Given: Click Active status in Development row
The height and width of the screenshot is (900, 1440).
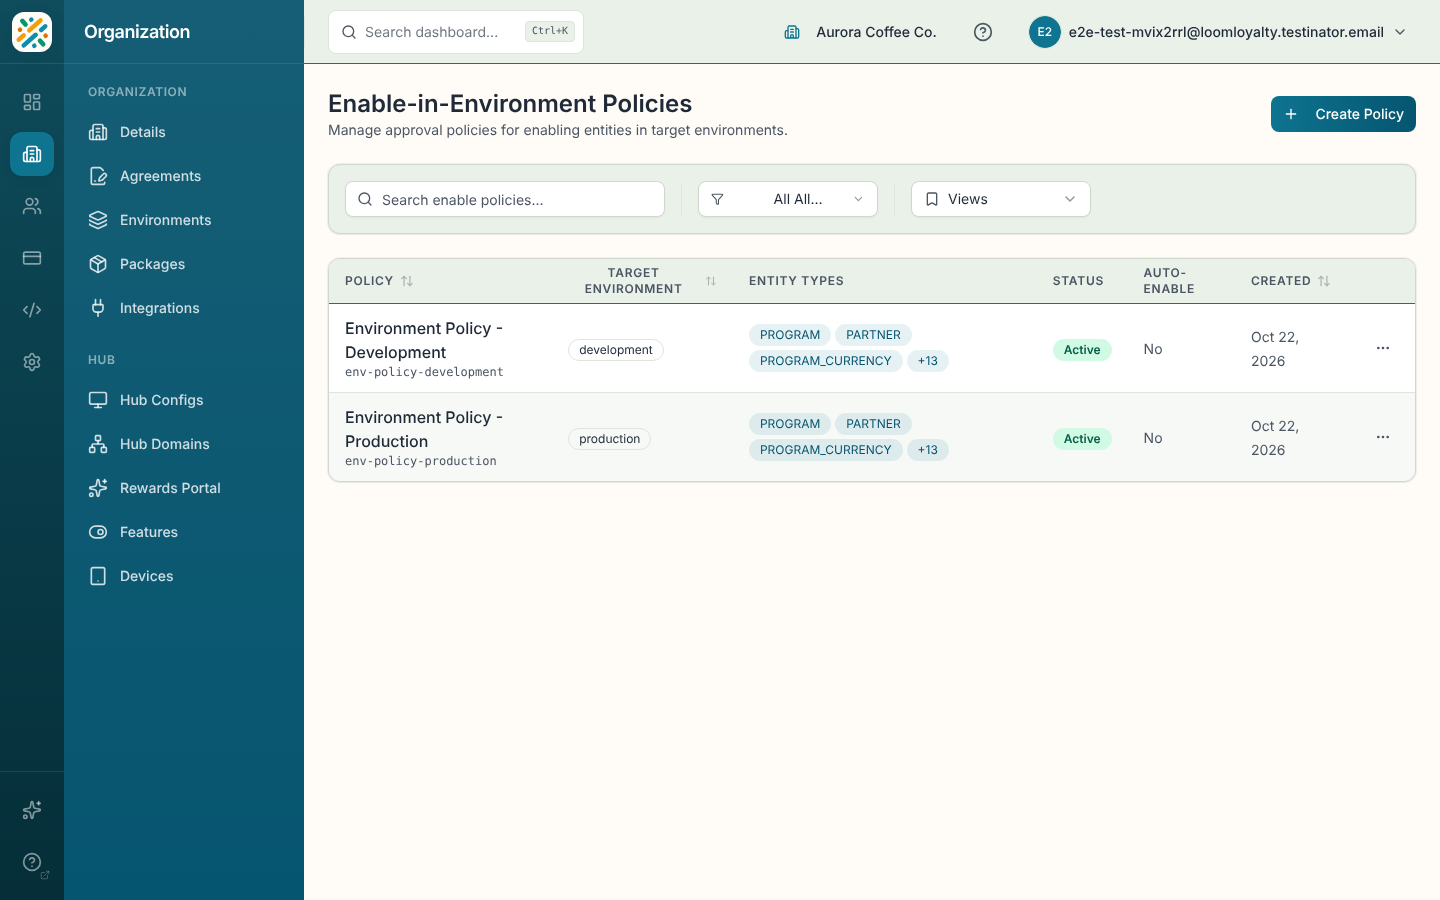Looking at the screenshot, I should pos(1082,350).
